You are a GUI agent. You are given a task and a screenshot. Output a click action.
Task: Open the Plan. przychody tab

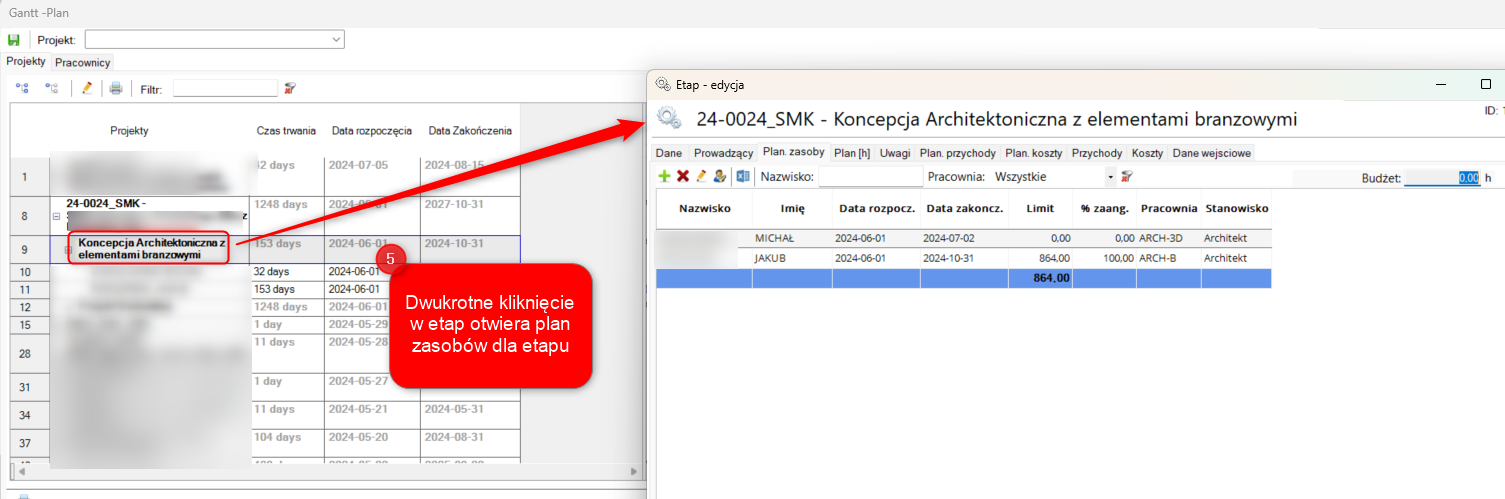pos(958,153)
